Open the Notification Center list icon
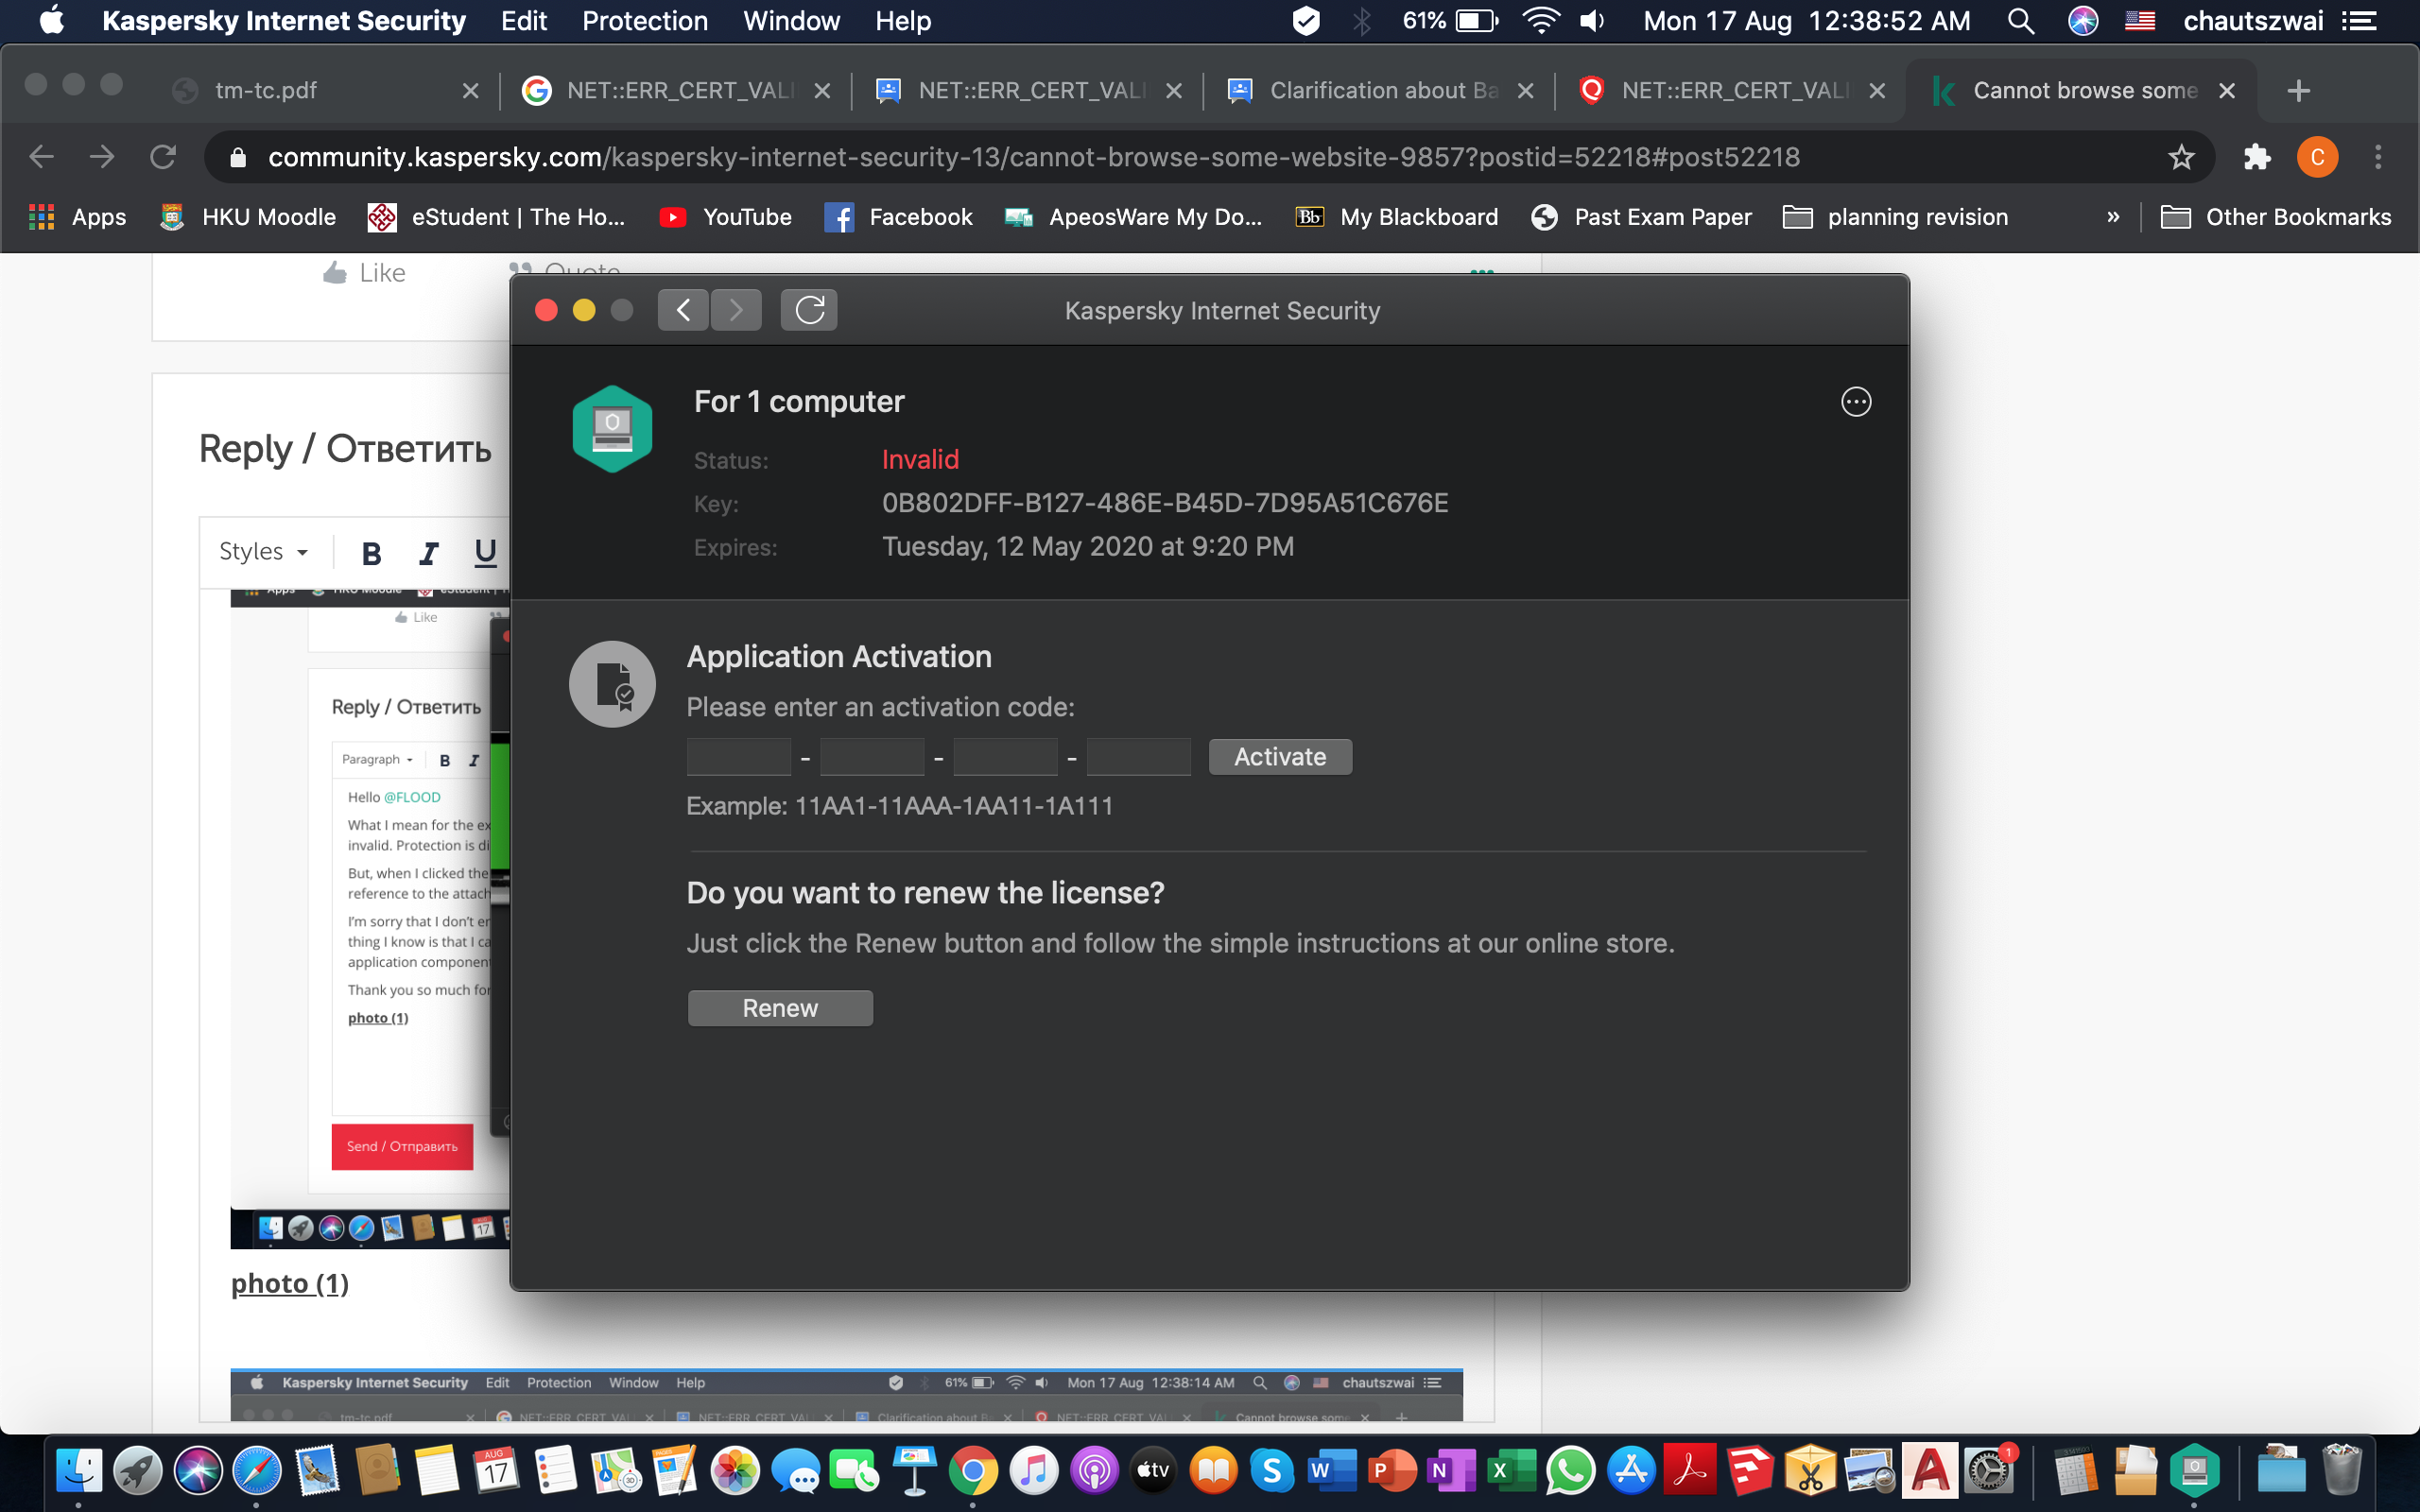This screenshot has height=1512, width=2420. [2360, 21]
